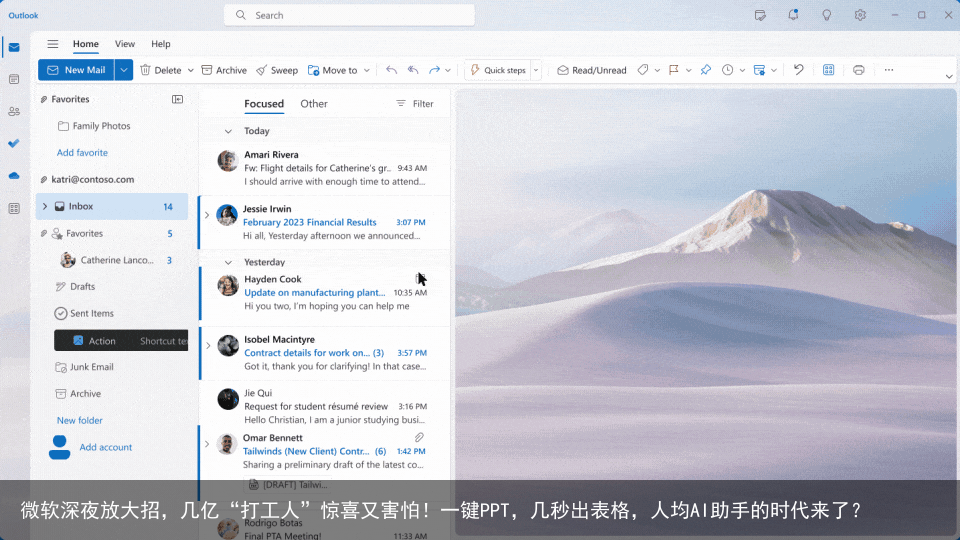Click the grid apps icon in toolbar
960x540 pixels.
click(828, 70)
